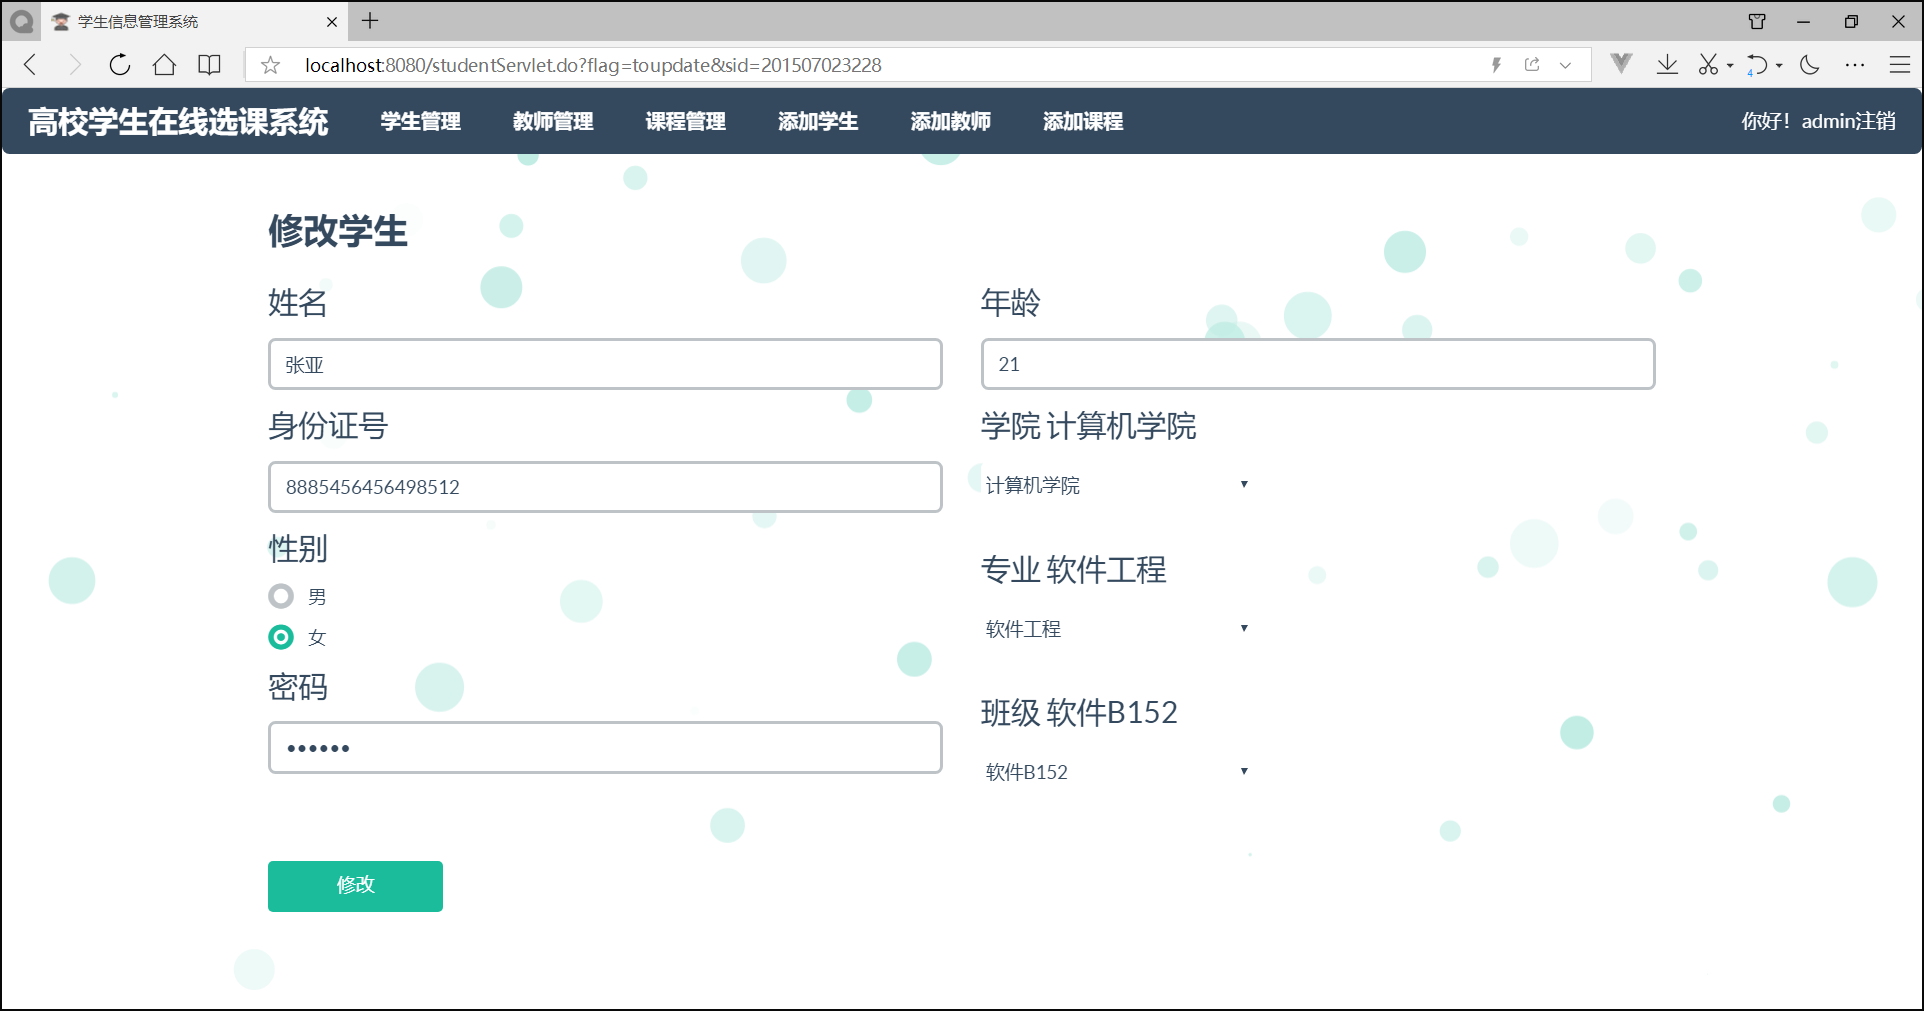Click the 学院 计算机学院 label
Image resolution: width=1924 pixels, height=1011 pixels.
click(1088, 426)
